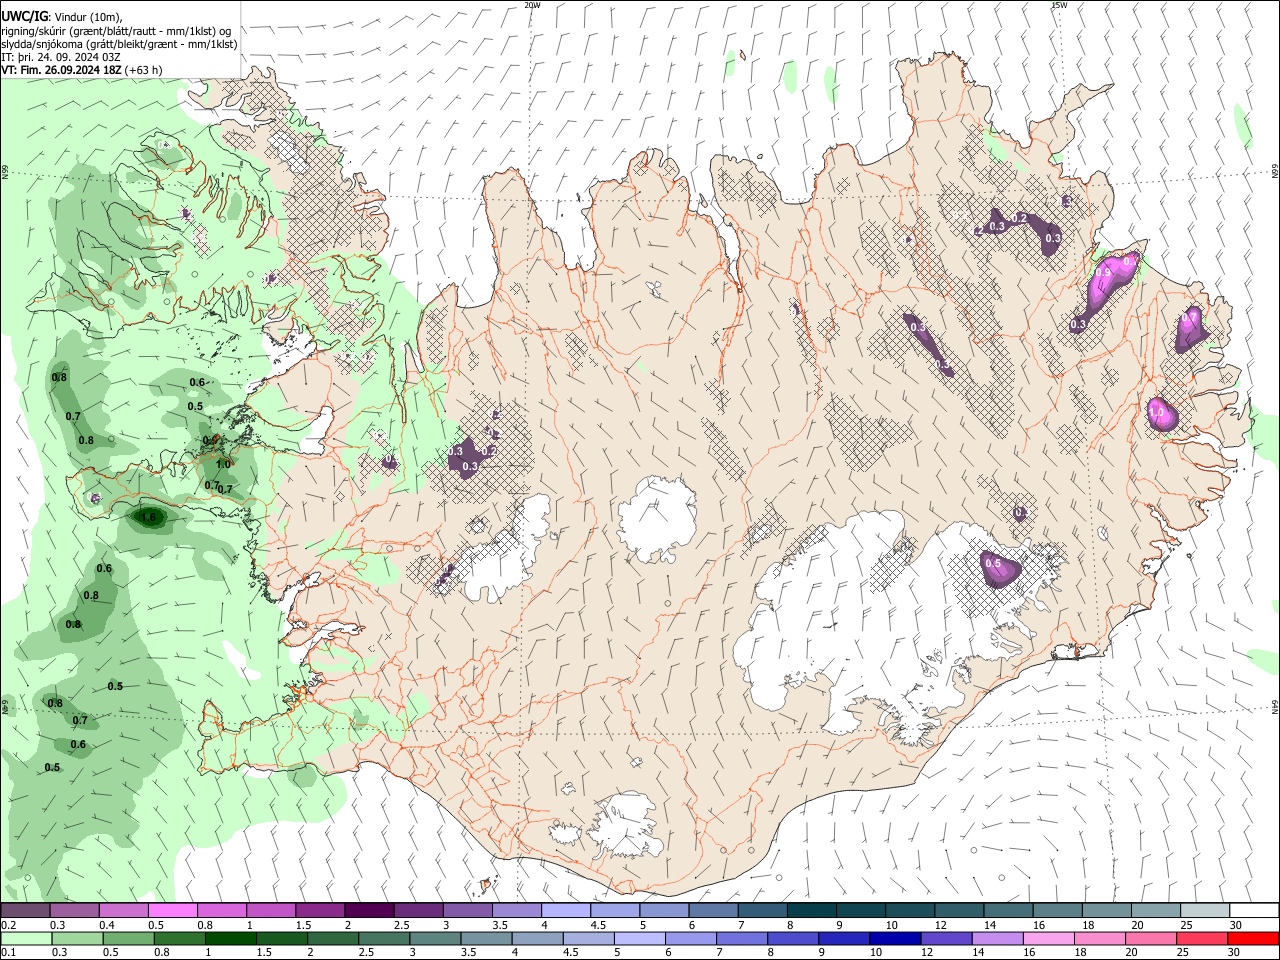The height and width of the screenshot is (960, 1280).
Task: Select the snow scale swatch between 0.5 and 0.8
Action: pyautogui.click(x=172, y=910)
